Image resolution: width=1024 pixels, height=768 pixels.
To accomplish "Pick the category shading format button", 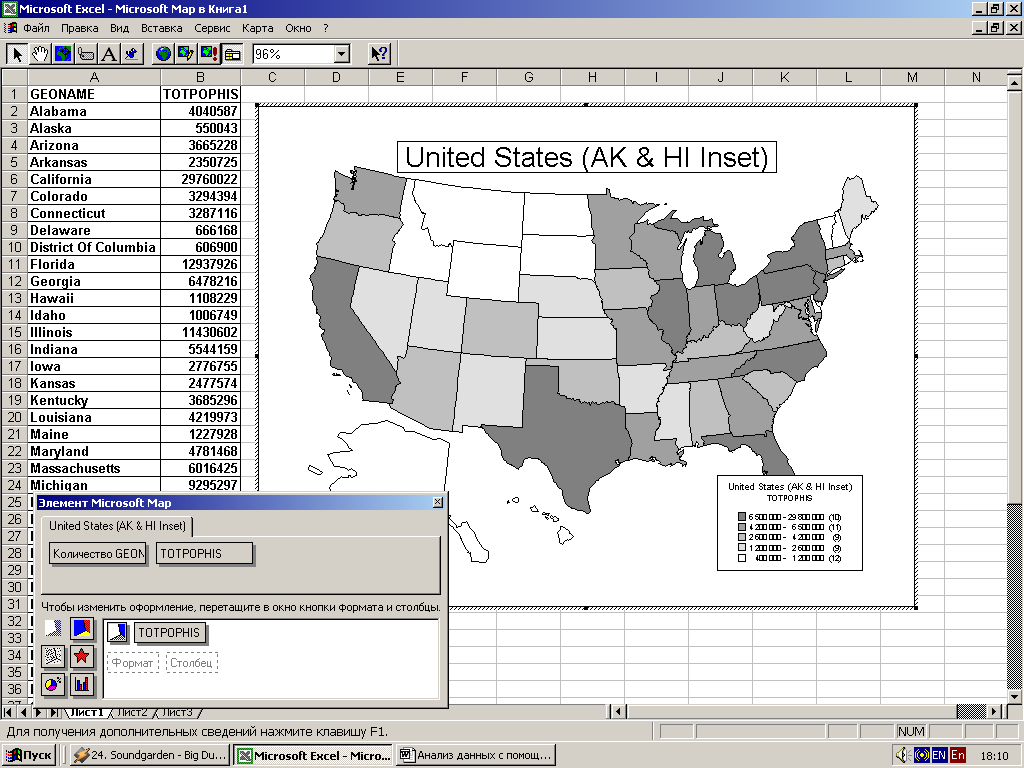I will click(82, 629).
